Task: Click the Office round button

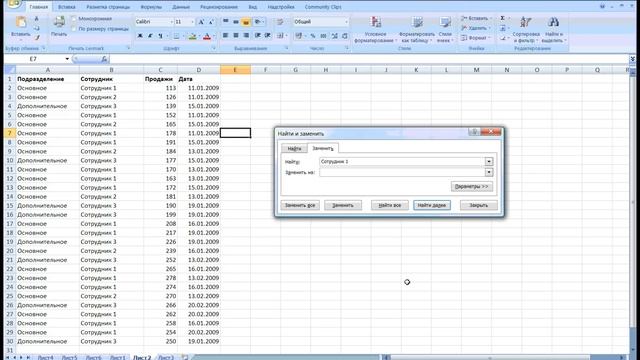Action: [13, 3]
